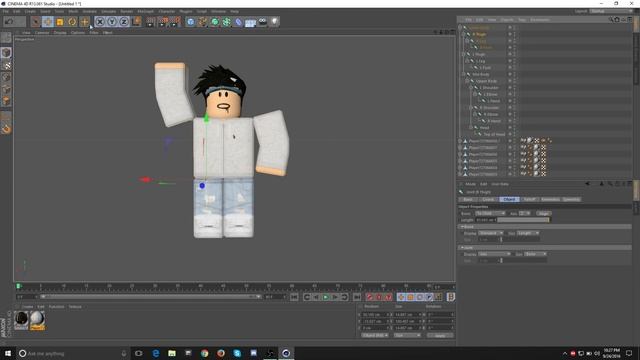Open Chrome from the Windows taskbar
Viewport: 640px width, 360px height.
point(204,353)
